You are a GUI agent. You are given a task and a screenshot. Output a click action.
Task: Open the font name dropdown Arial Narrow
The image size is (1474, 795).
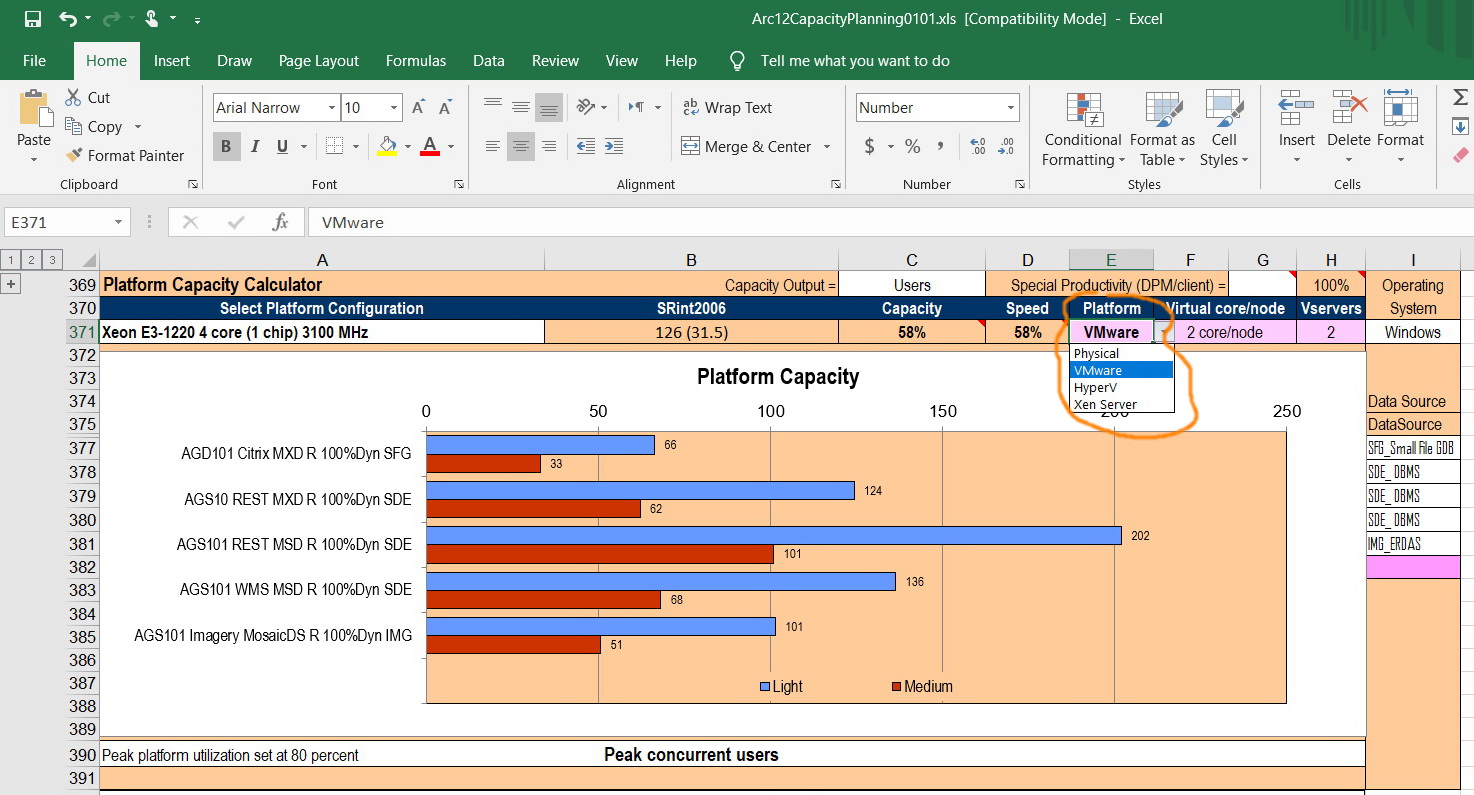(332, 108)
